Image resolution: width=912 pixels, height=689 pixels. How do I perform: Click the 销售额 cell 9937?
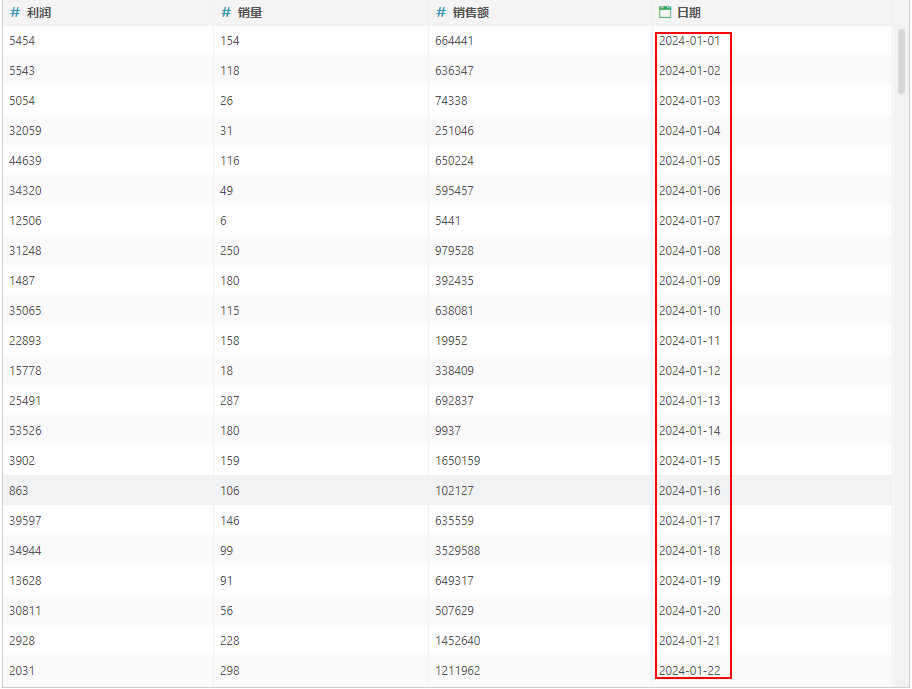(x=448, y=431)
